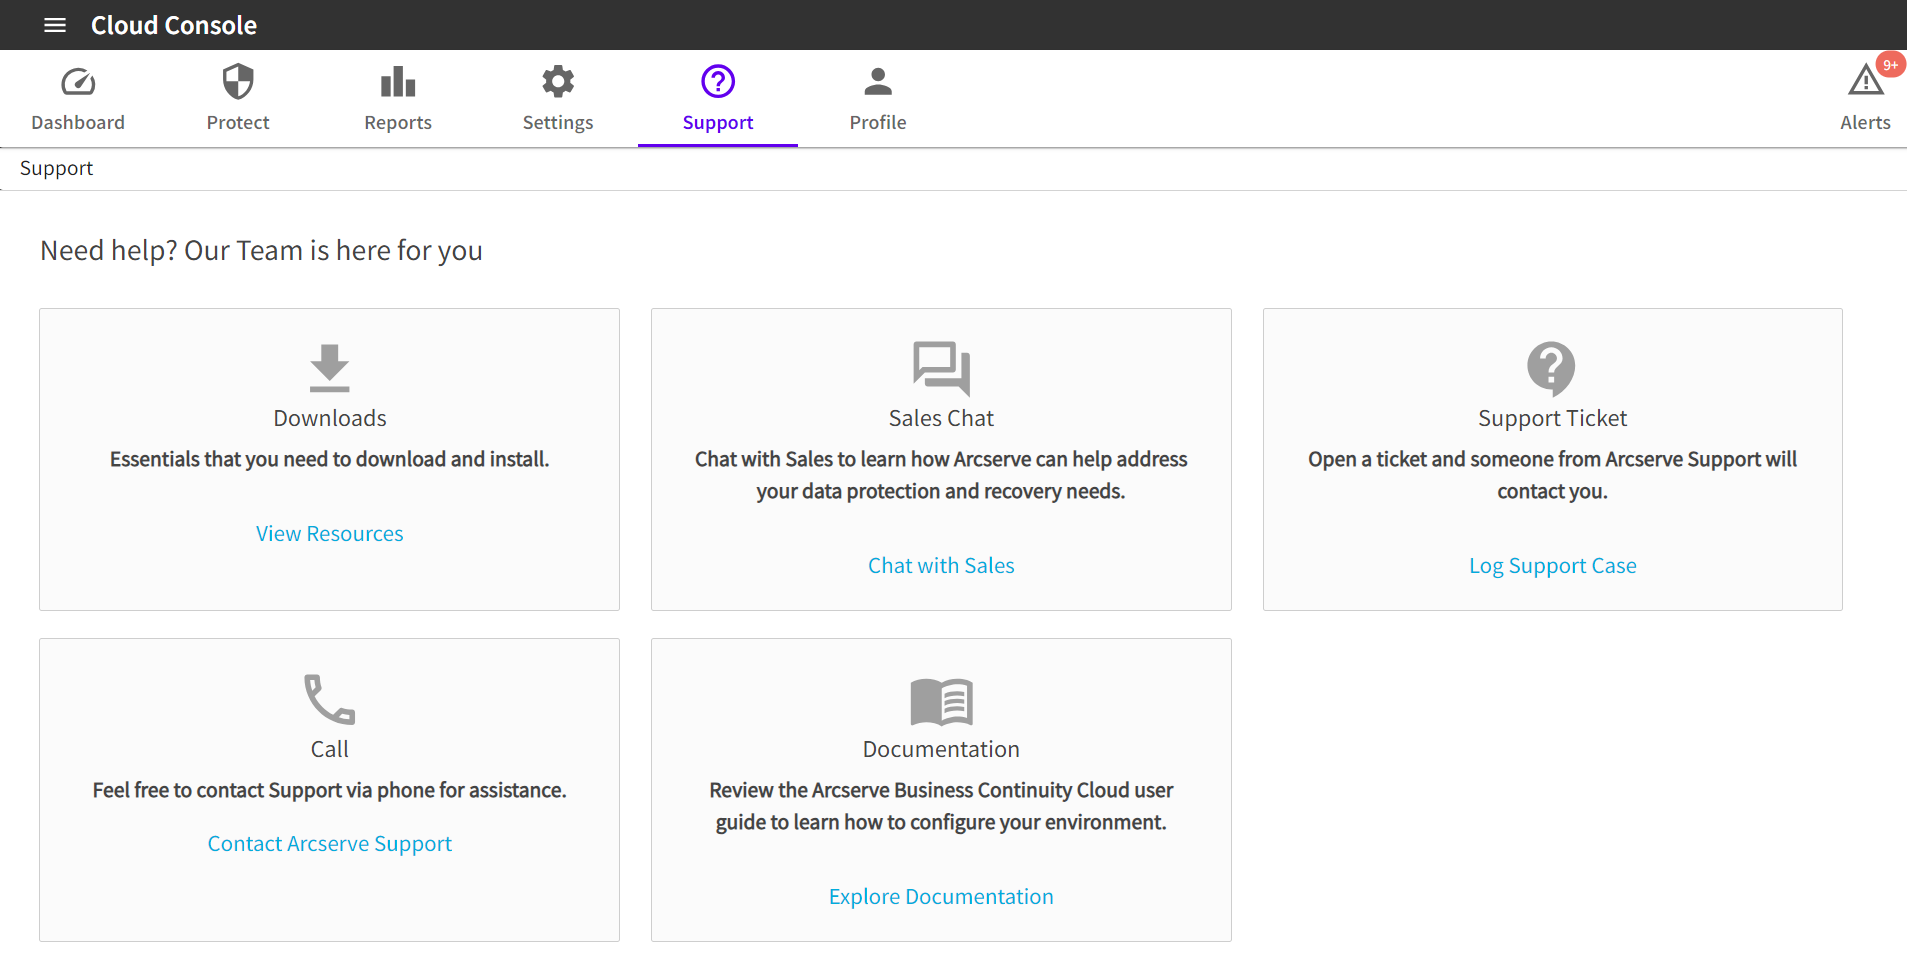Screen dimensions: 1907x972
Task: Open the hamburger navigation menu
Action: [x=55, y=25]
